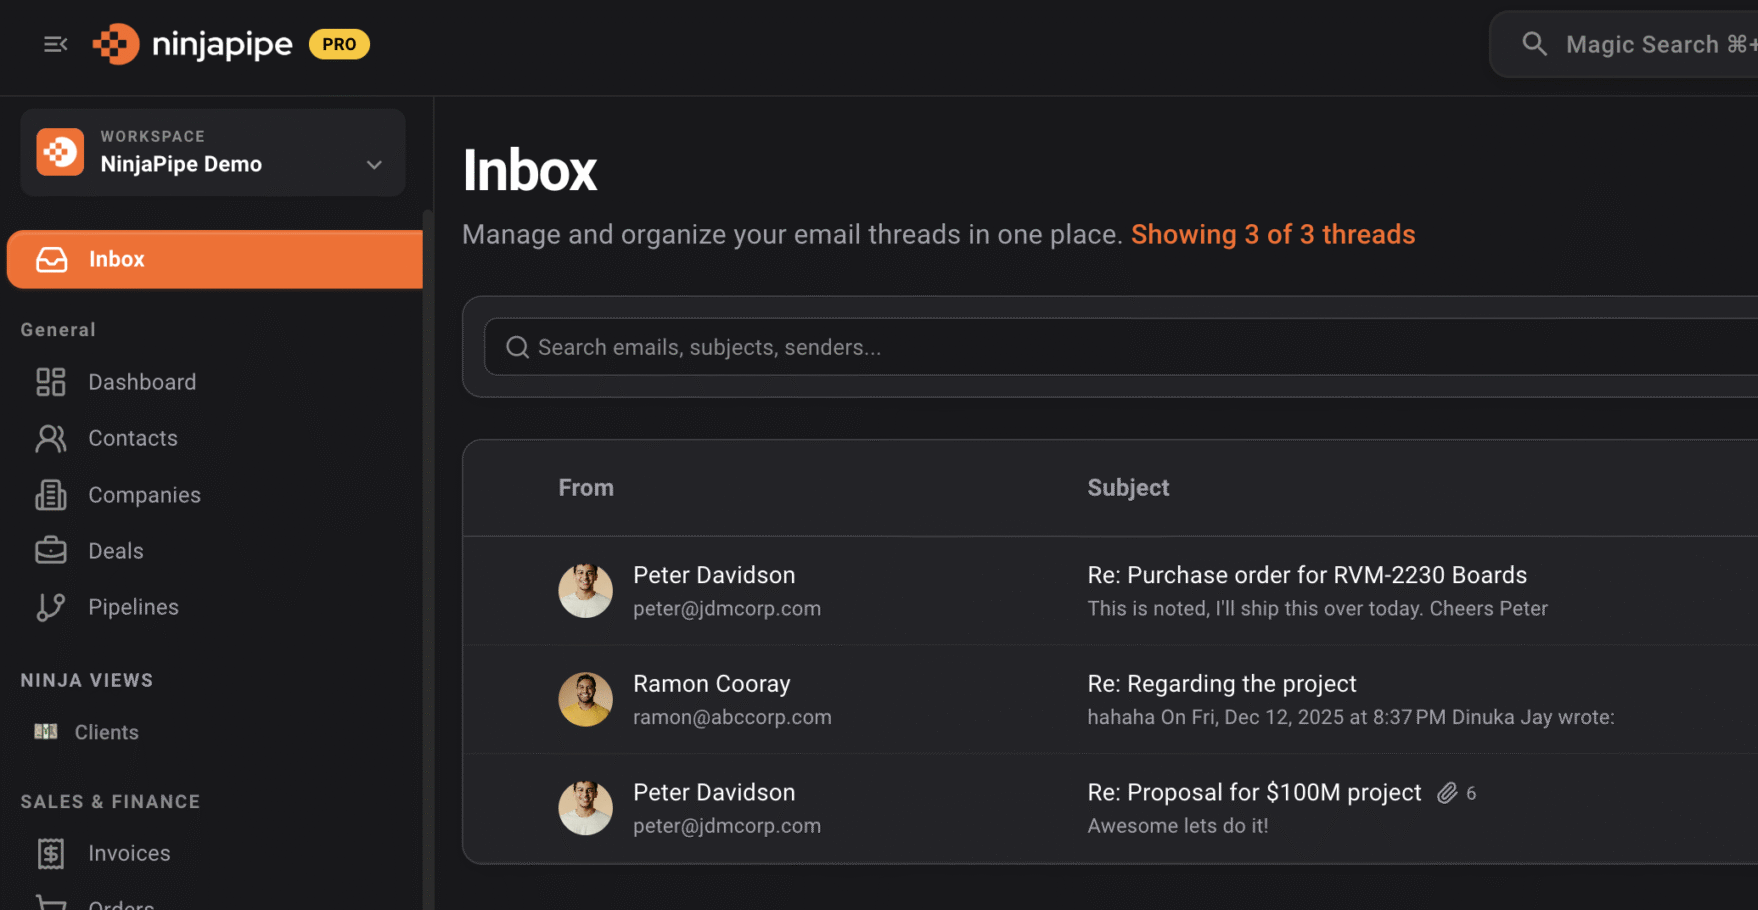Open Companies via the building icon

pyautogui.click(x=51, y=495)
